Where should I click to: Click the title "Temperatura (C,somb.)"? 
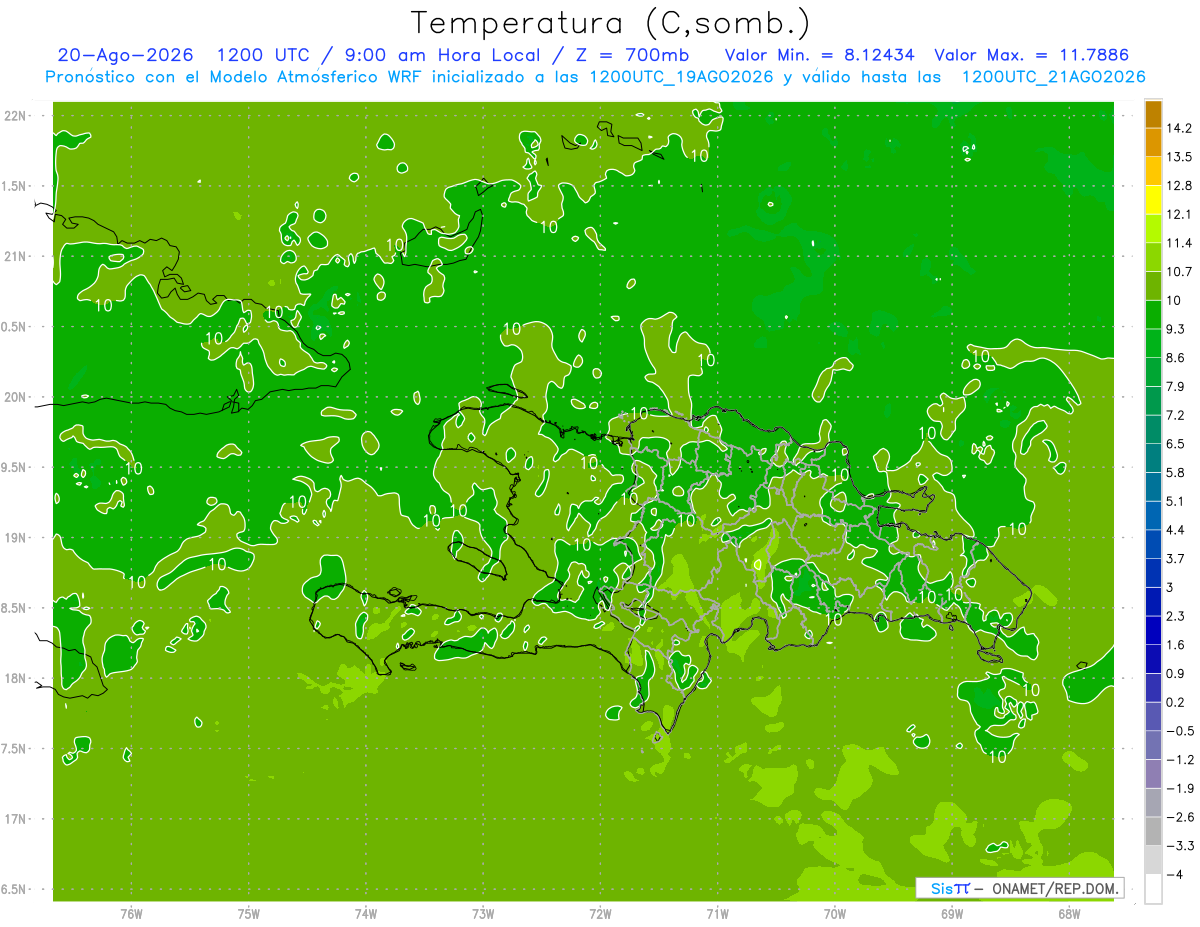pos(610,23)
